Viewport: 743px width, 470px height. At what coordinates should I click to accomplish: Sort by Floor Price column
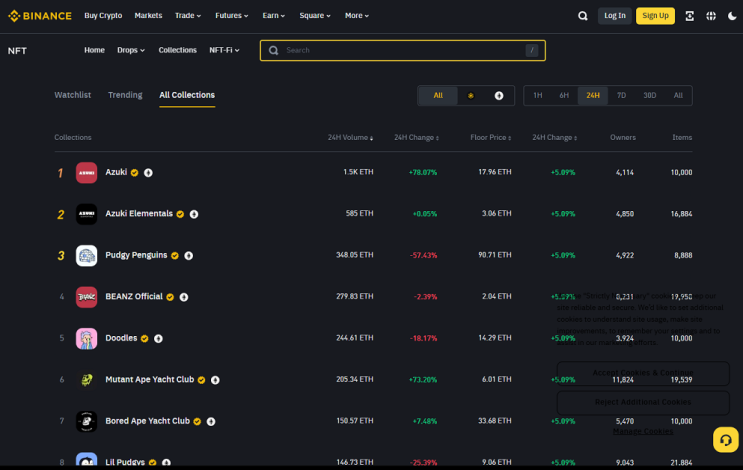point(490,137)
